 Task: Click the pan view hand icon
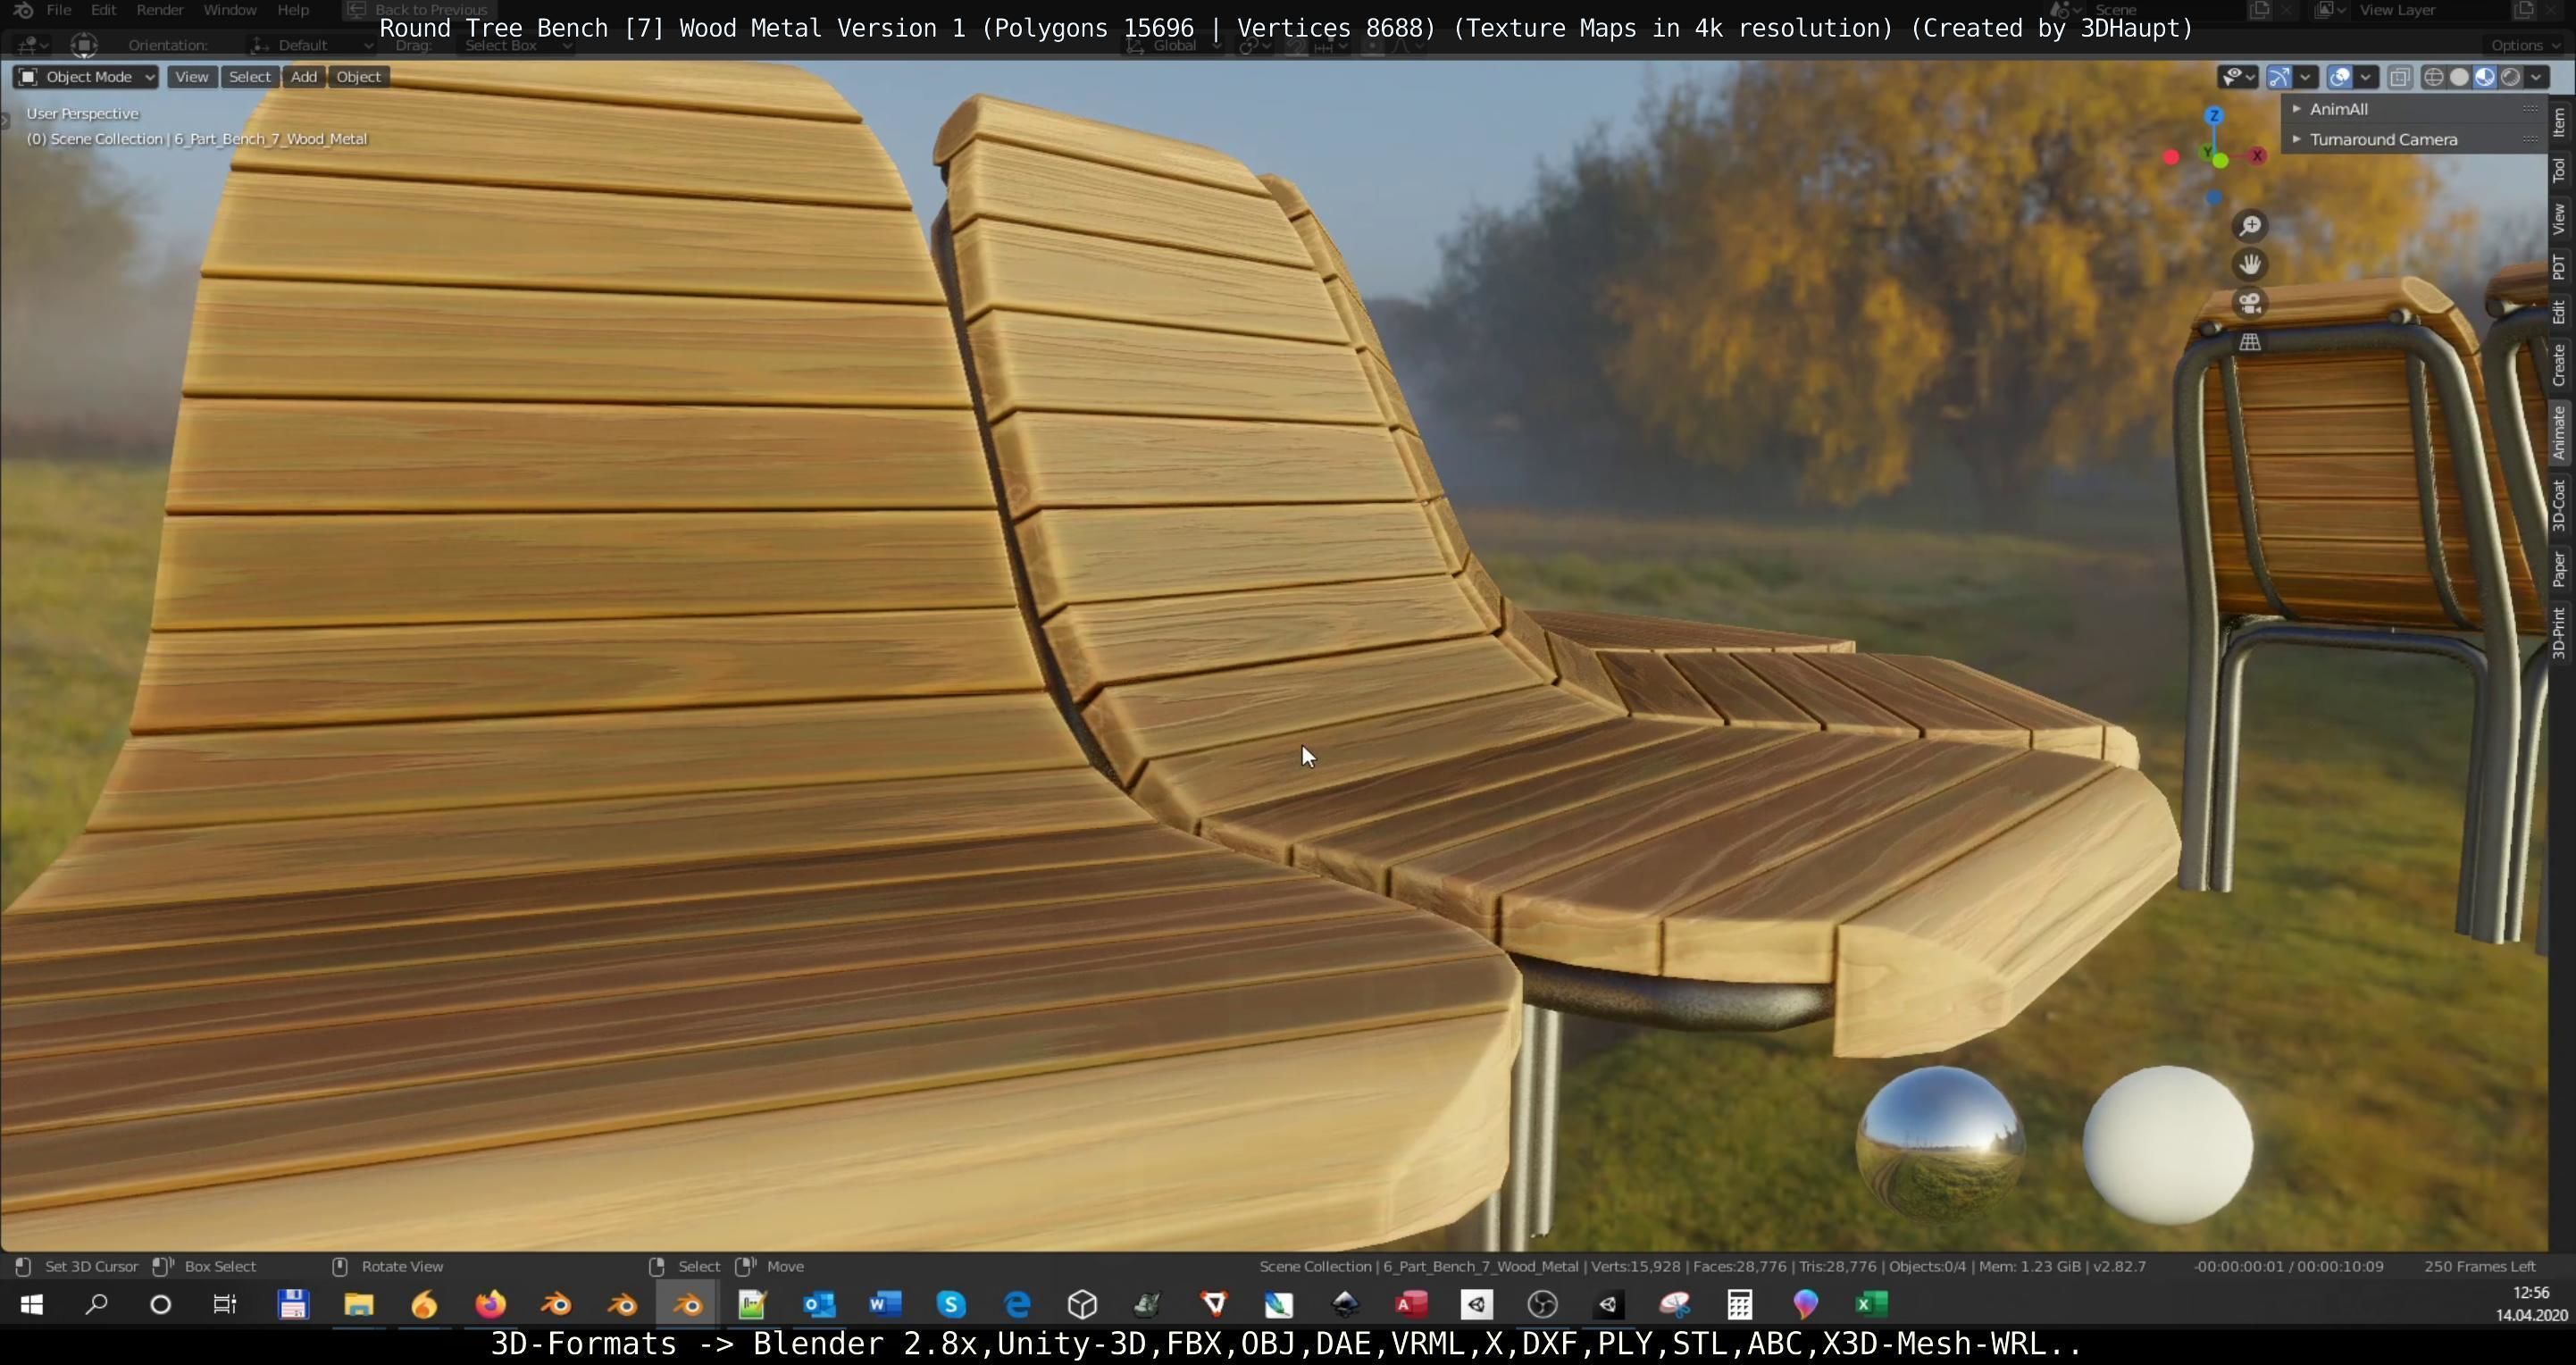2249,265
